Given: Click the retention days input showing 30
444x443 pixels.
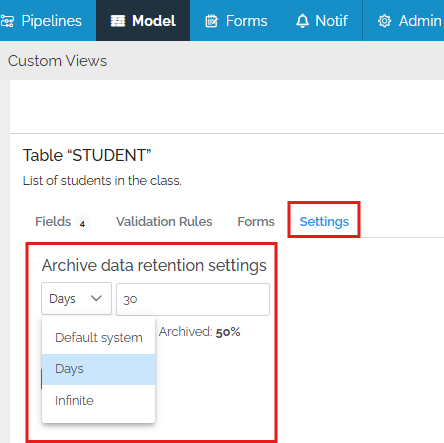Looking at the screenshot, I should [x=193, y=299].
